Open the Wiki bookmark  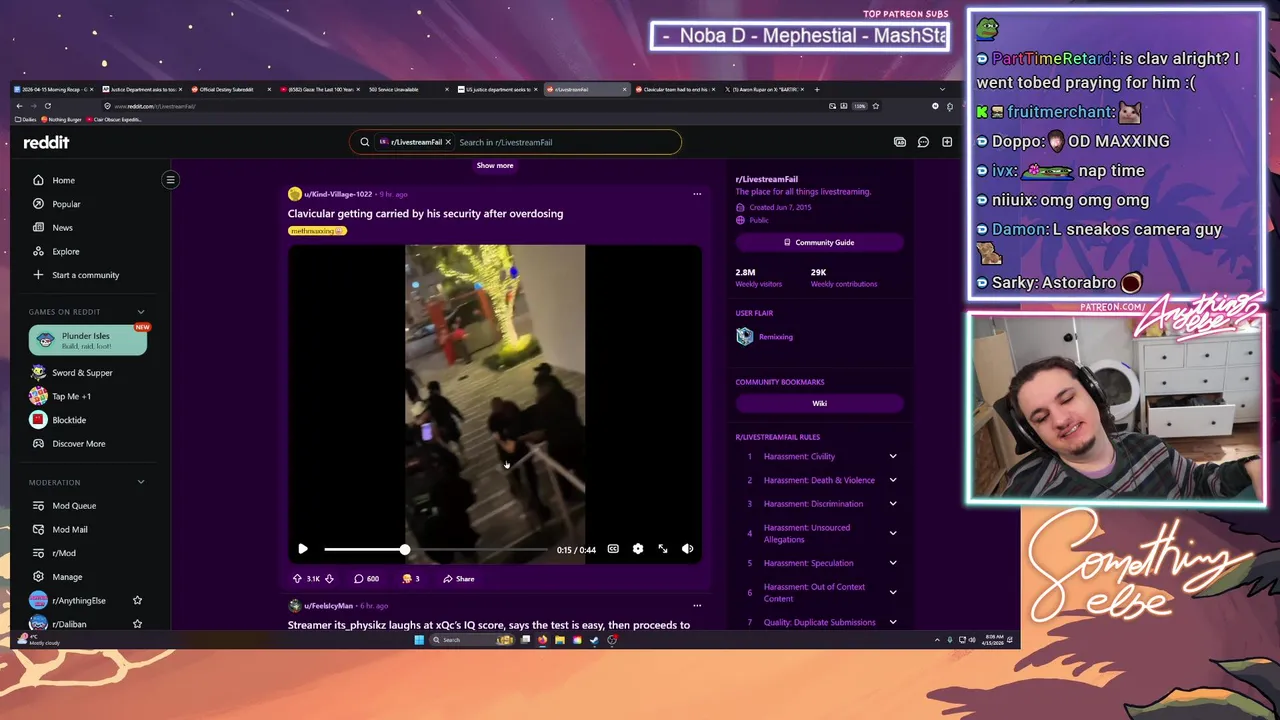click(819, 403)
